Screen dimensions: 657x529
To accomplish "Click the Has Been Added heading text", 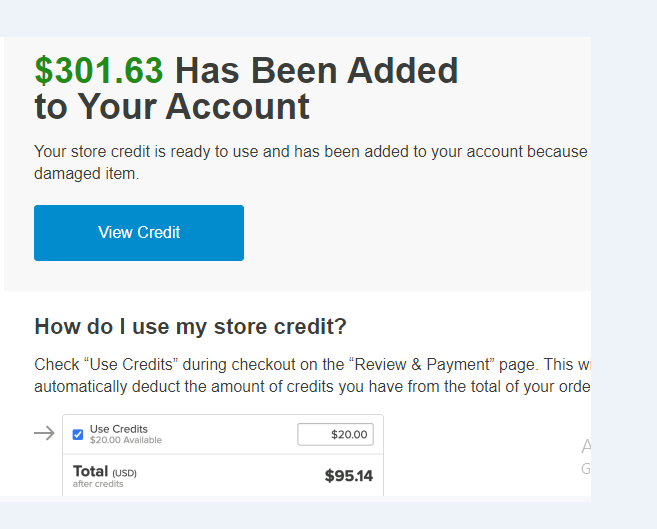I will coord(317,70).
